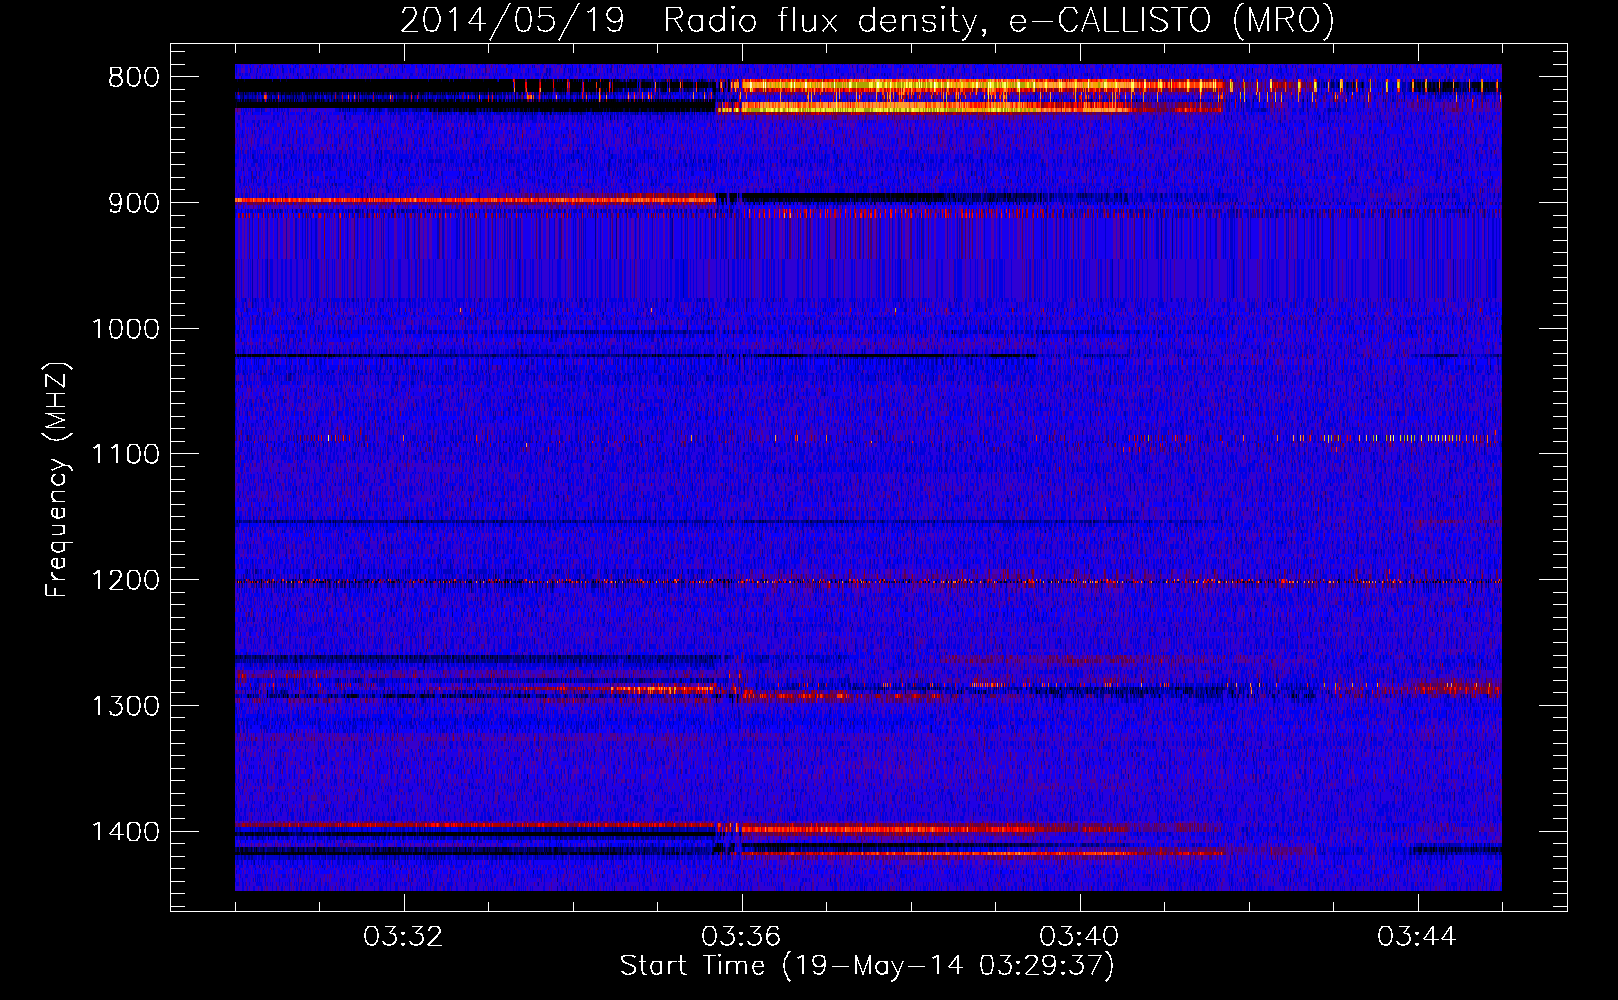Select the 1100 frequency tick label
Viewport: 1618px width, 1000px height.
tap(125, 455)
